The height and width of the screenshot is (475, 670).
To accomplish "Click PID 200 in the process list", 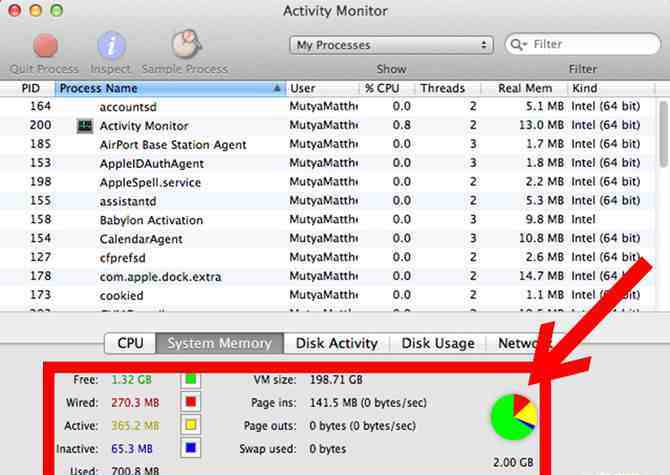I will click(x=41, y=125).
